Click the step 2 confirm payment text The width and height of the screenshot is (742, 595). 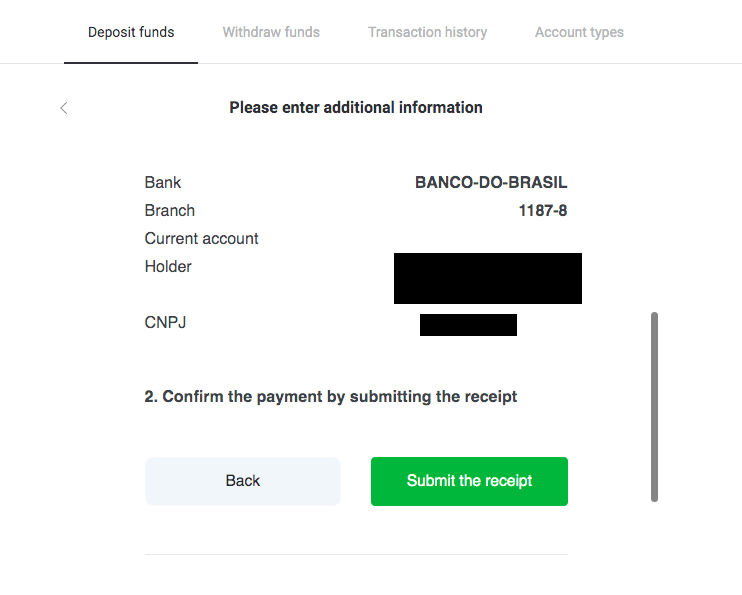pos(331,397)
